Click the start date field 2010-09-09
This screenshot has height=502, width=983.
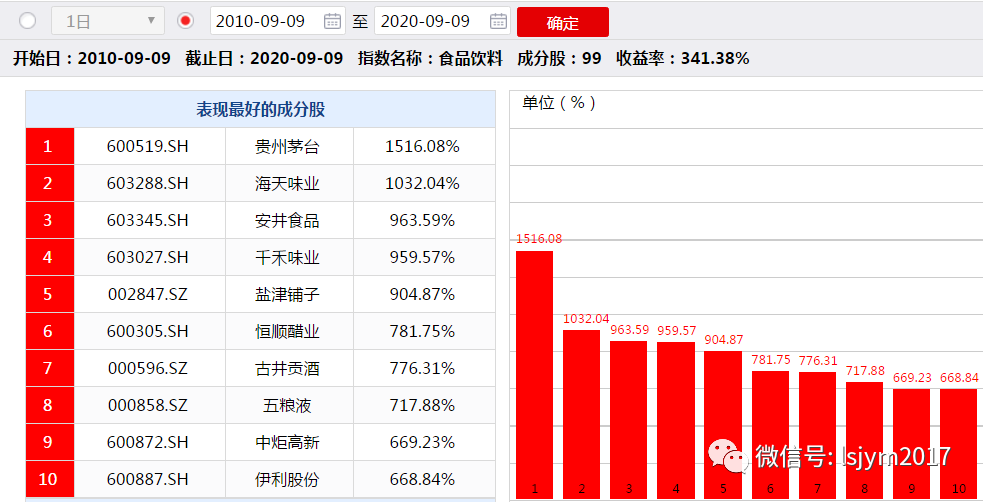tap(276, 21)
